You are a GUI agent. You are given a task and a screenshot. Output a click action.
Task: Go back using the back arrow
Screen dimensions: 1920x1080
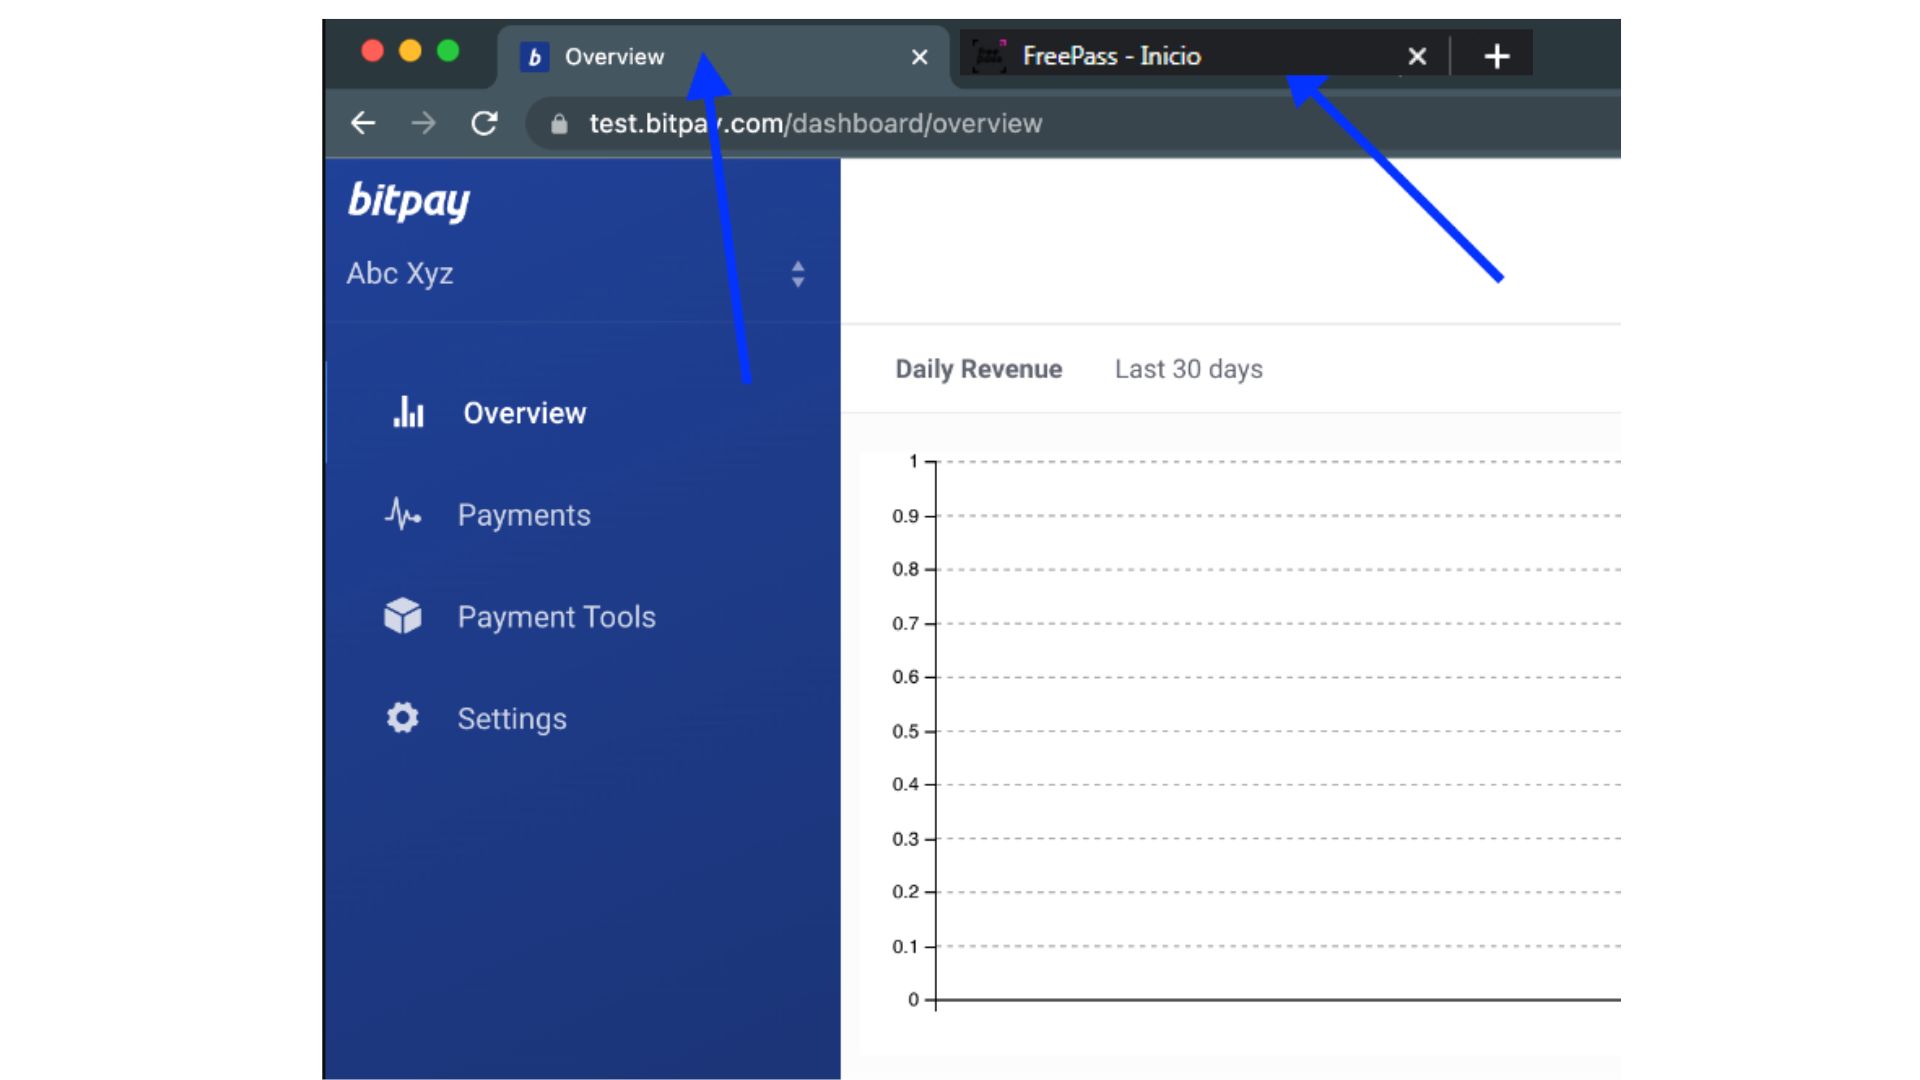(364, 123)
